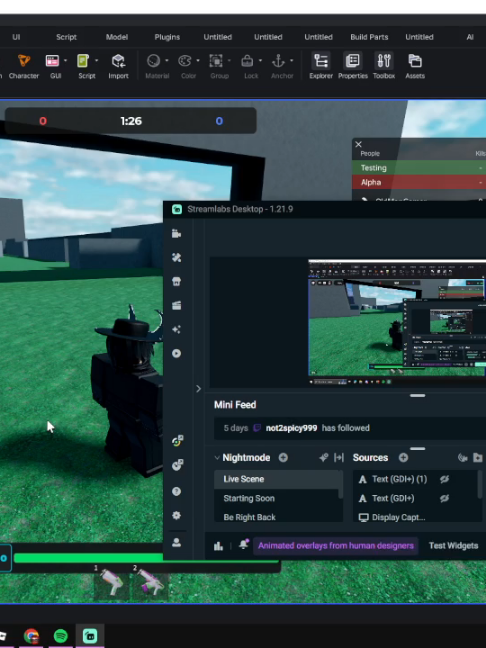Open the Streamlabs app store icon
This screenshot has height=648, width=486.
(x=176, y=281)
